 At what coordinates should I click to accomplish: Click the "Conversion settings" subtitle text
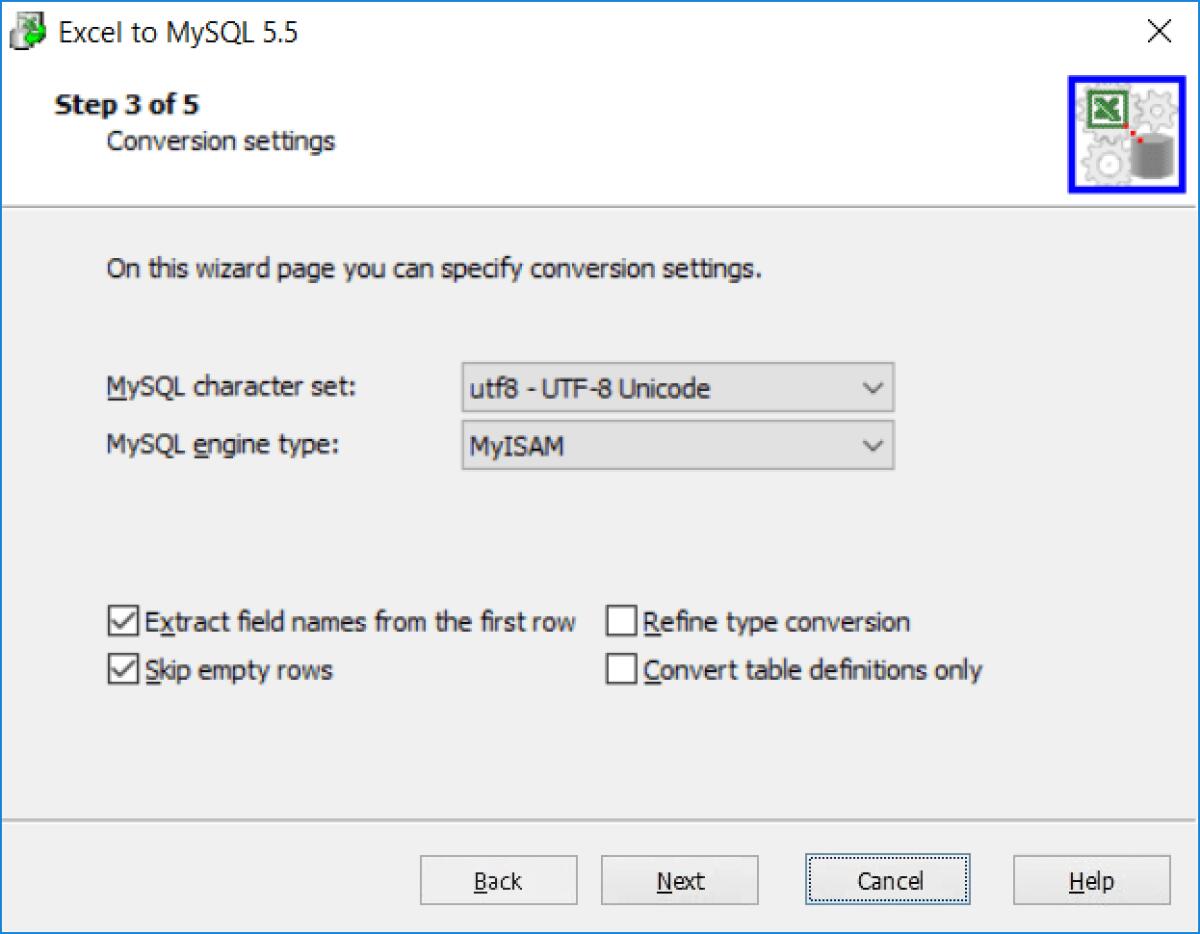(x=219, y=141)
